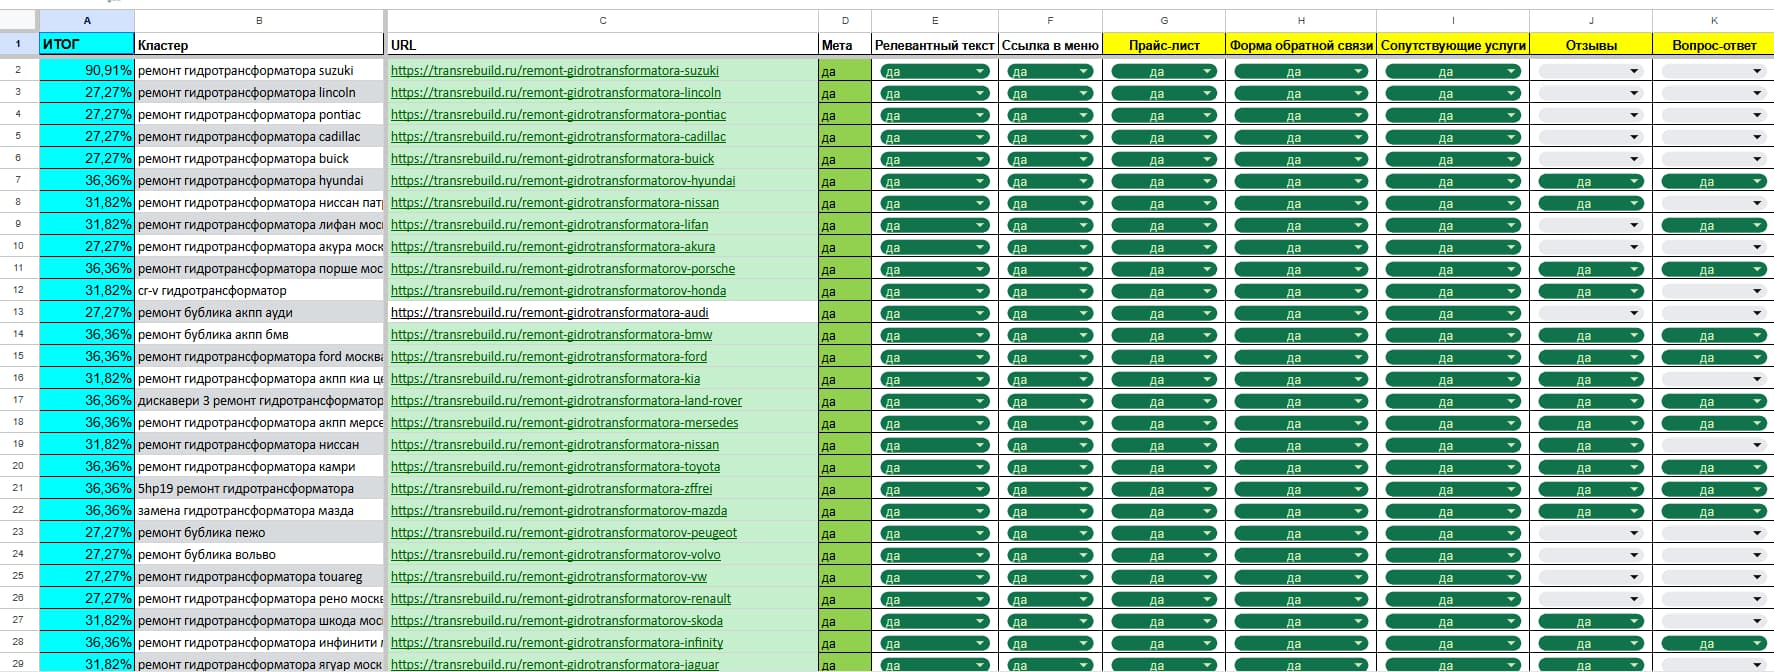The image size is (1774, 672).
Task: Click the remont-gidrotransformatorov-hyundai link
Action: click(563, 181)
